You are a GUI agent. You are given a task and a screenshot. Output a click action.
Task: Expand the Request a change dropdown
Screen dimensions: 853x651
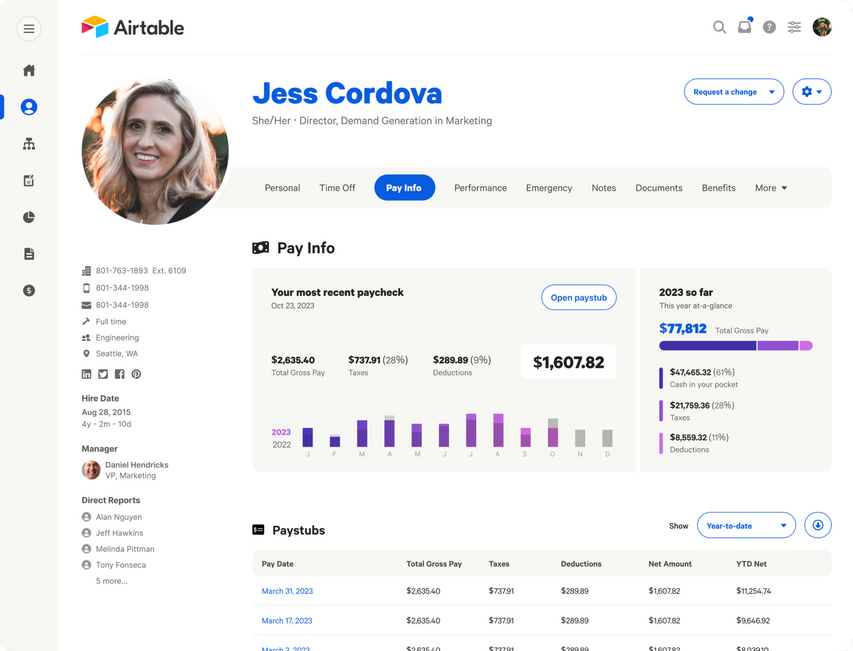click(734, 92)
